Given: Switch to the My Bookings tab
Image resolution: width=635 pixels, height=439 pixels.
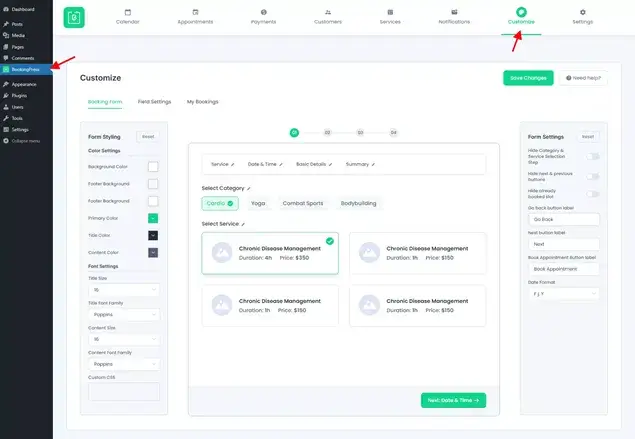Looking at the screenshot, I should pyautogui.click(x=202, y=102).
